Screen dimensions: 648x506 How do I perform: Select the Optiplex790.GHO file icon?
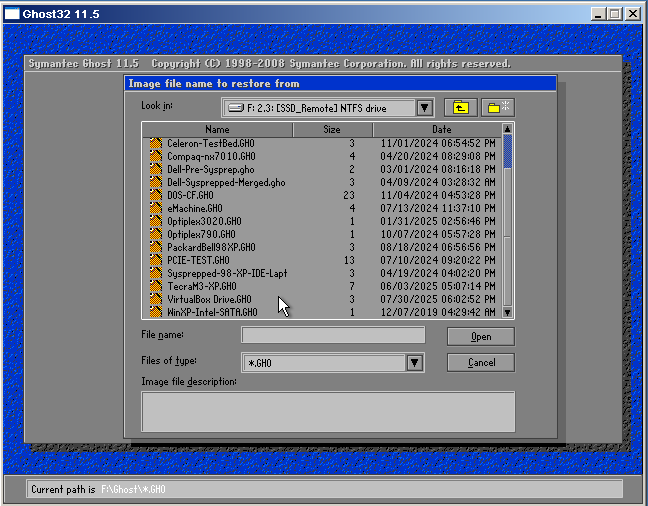[x=155, y=234]
